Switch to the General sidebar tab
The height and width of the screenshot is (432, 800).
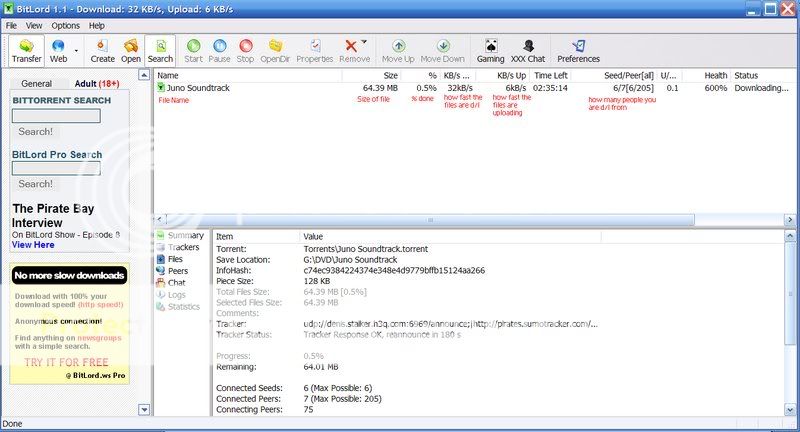[36, 84]
